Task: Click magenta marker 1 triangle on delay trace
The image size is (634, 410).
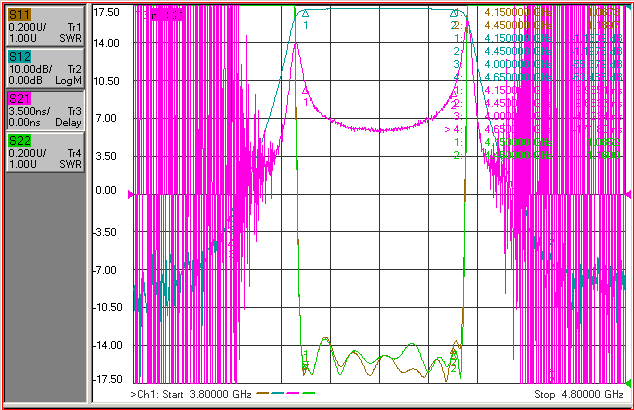Action: tap(305, 91)
